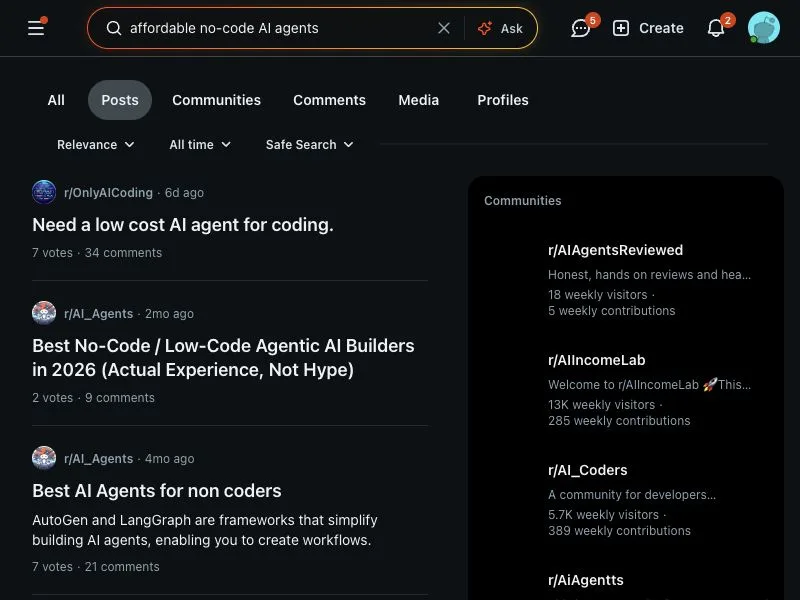Click 'Welcome to r/AIIncomeLab' description
The height and width of the screenshot is (600, 800).
(x=649, y=385)
